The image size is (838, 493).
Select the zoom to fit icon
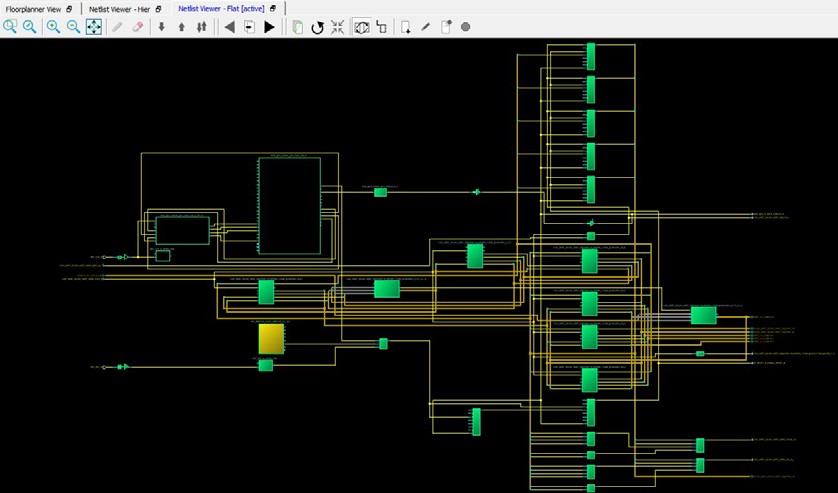93,27
